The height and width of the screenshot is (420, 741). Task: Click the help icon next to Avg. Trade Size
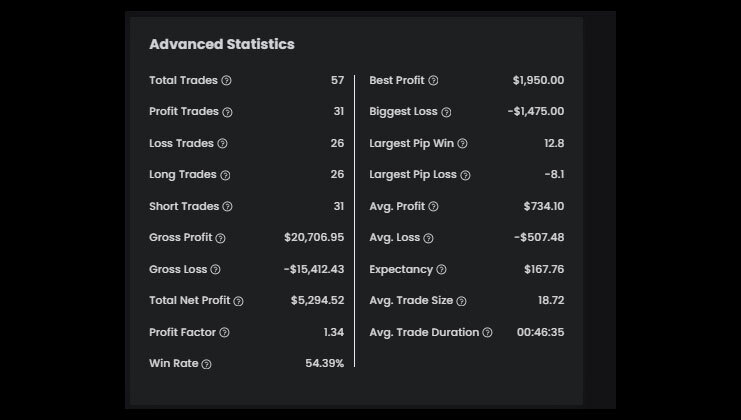(461, 301)
